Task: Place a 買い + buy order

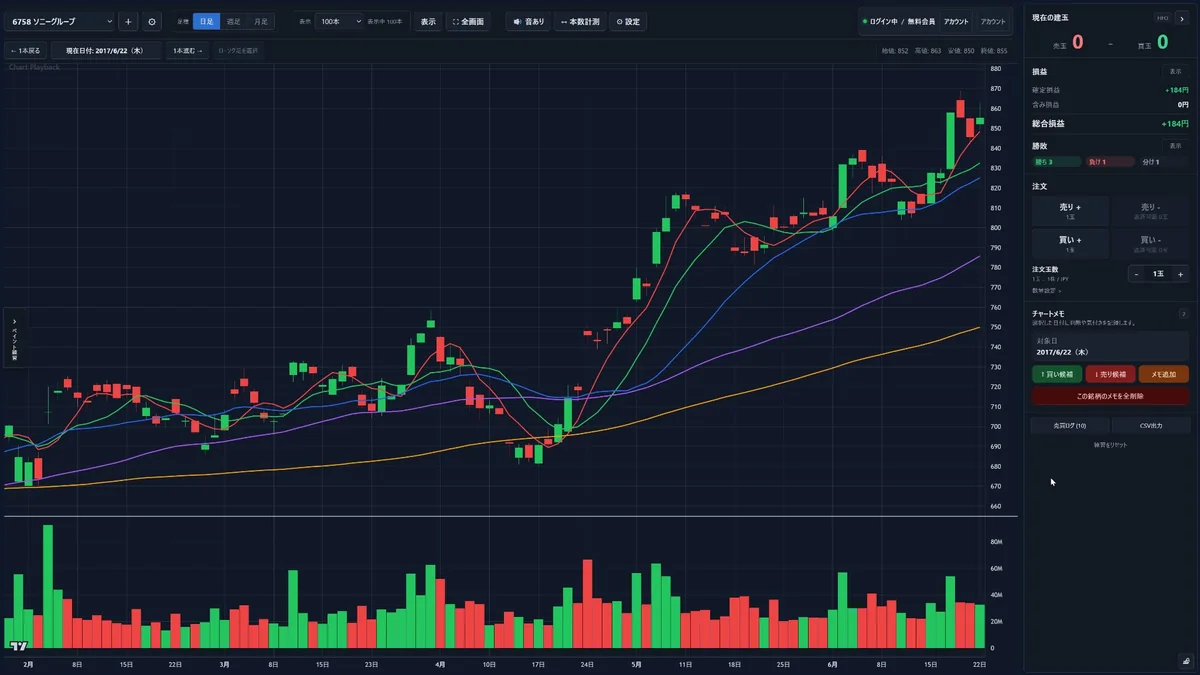Action: (x=1070, y=243)
